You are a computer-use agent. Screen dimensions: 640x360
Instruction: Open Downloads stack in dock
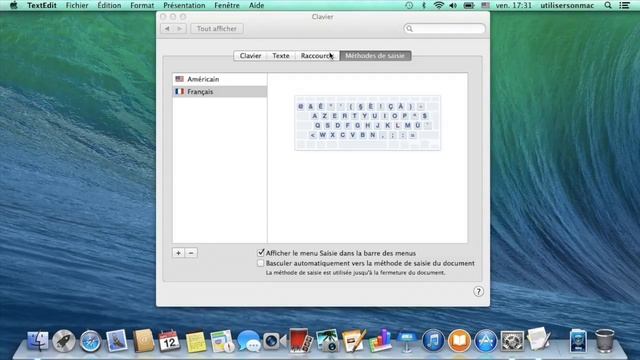pos(578,341)
